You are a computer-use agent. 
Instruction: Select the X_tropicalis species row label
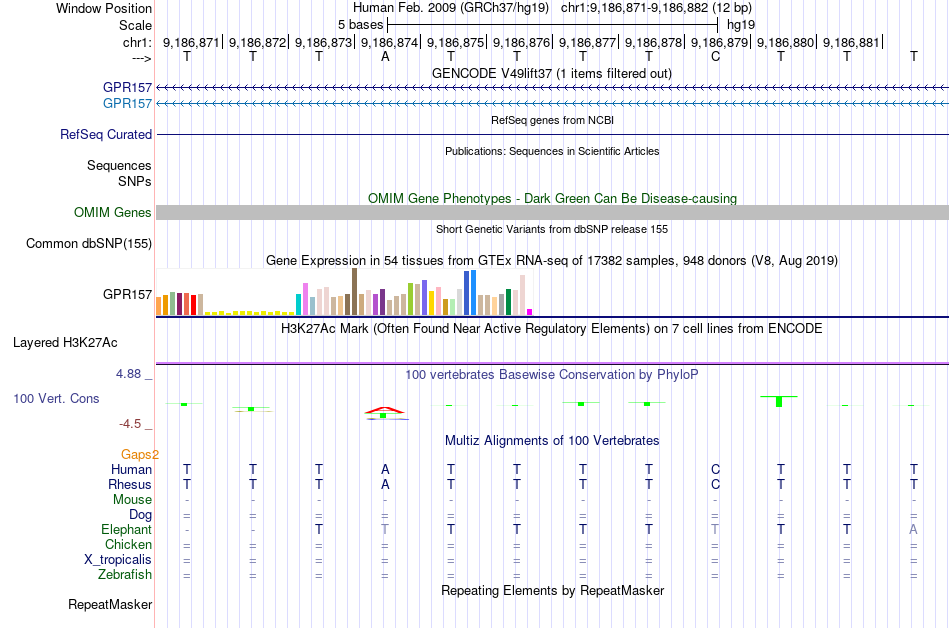click(x=118, y=560)
